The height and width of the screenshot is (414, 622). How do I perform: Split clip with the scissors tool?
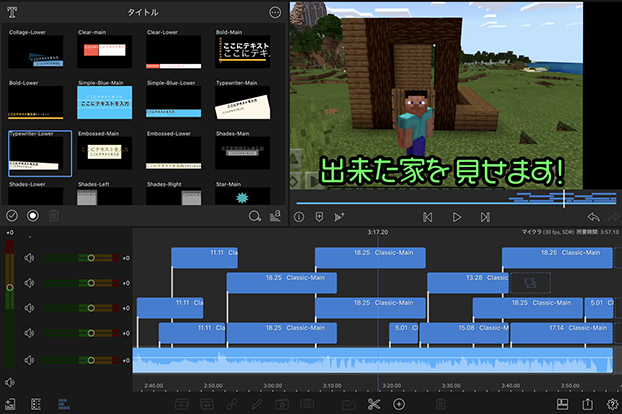click(374, 404)
